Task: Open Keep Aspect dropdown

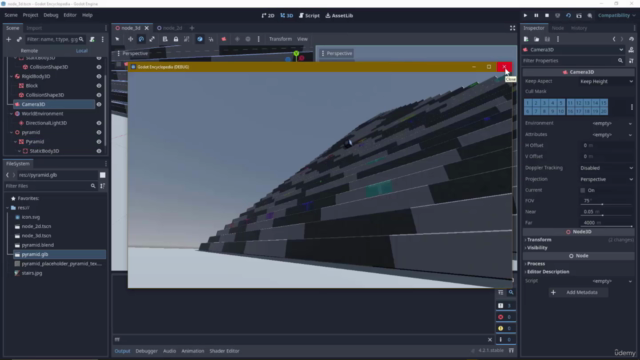Action: 607,81
